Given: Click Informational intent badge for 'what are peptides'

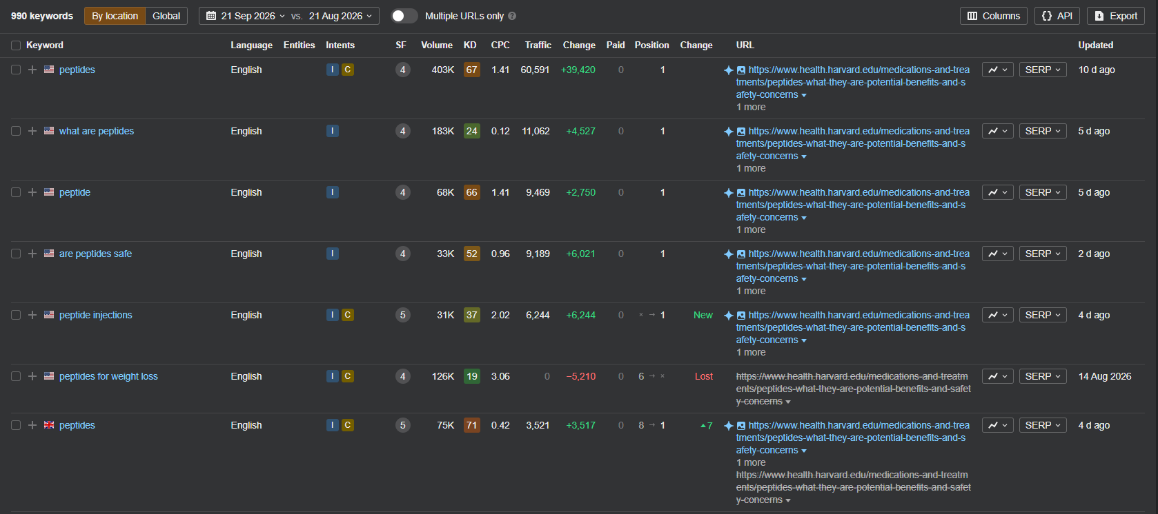Looking at the screenshot, I should point(332,131).
